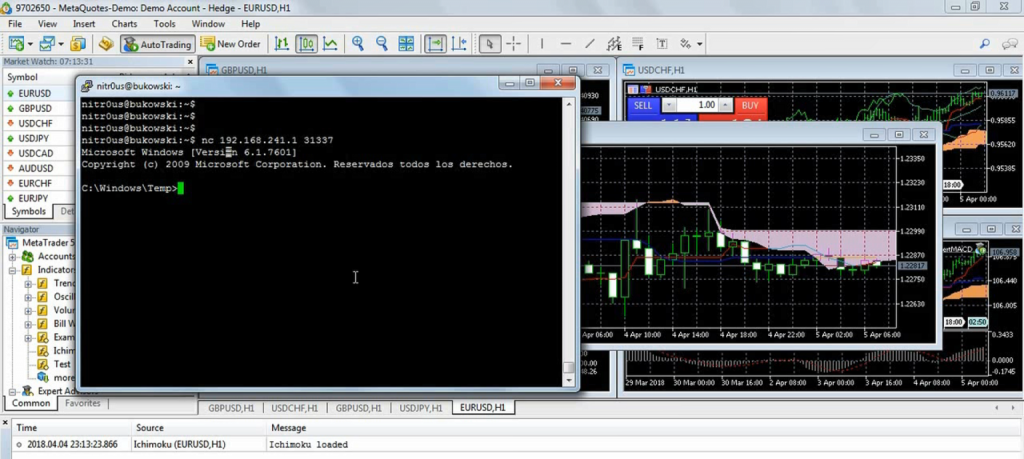The width and height of the screenshot is (1024, 459).
Task: Open the File menu
Action: (x=15, y=24)
